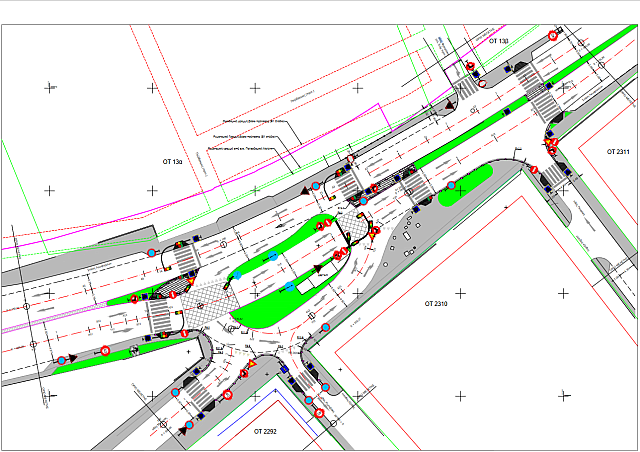This screenshot has width=640, height=452.
Task: Select the left-side OT 13a label
Action: (172, 161)
